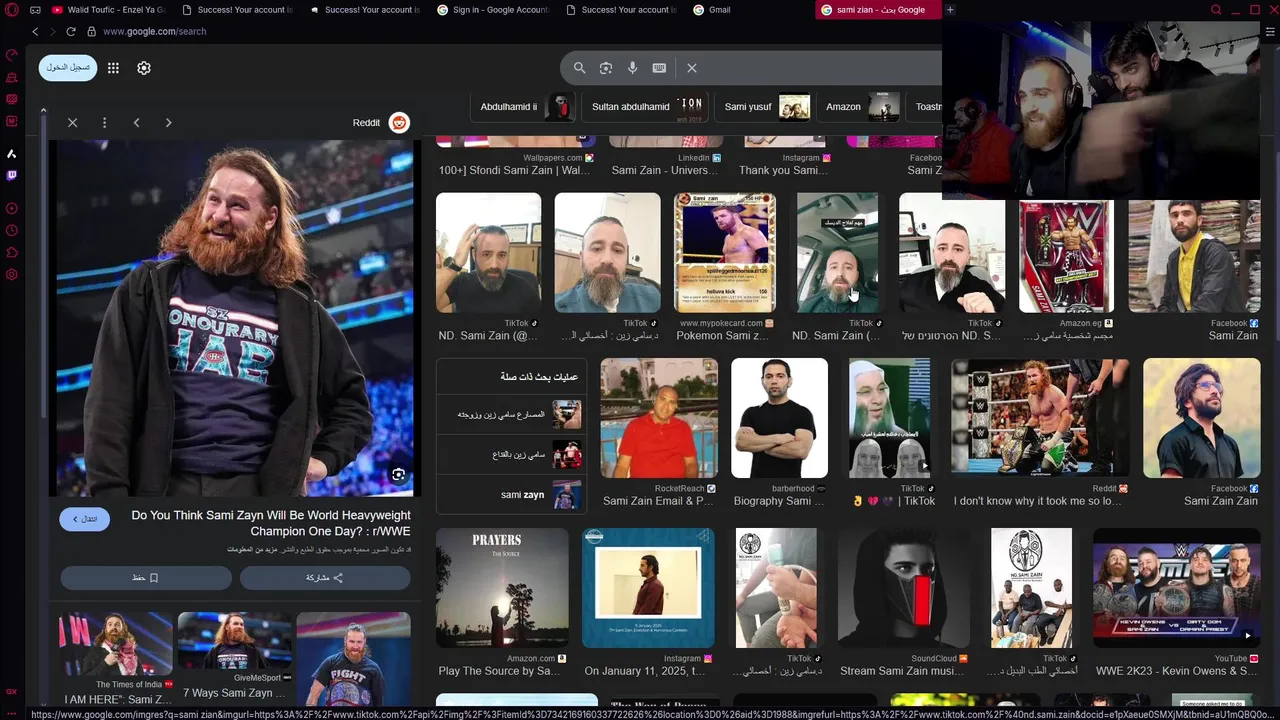This screenshot has width=1280, height=720.
Task: Open browsing history clock in sidebar
Action: (x=12, y=231)
